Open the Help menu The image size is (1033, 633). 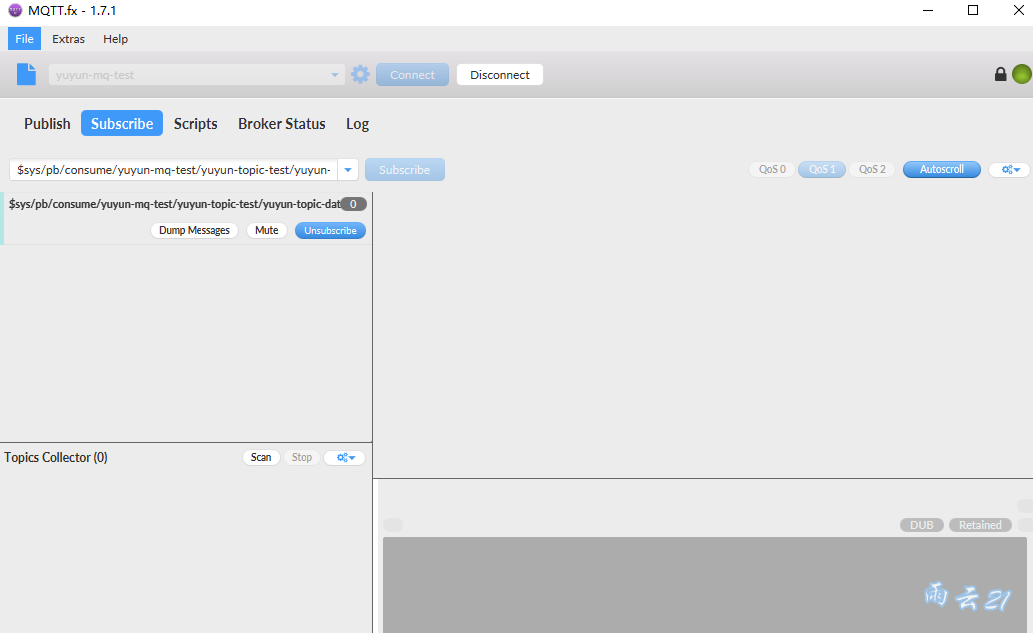tap(115, 39)
